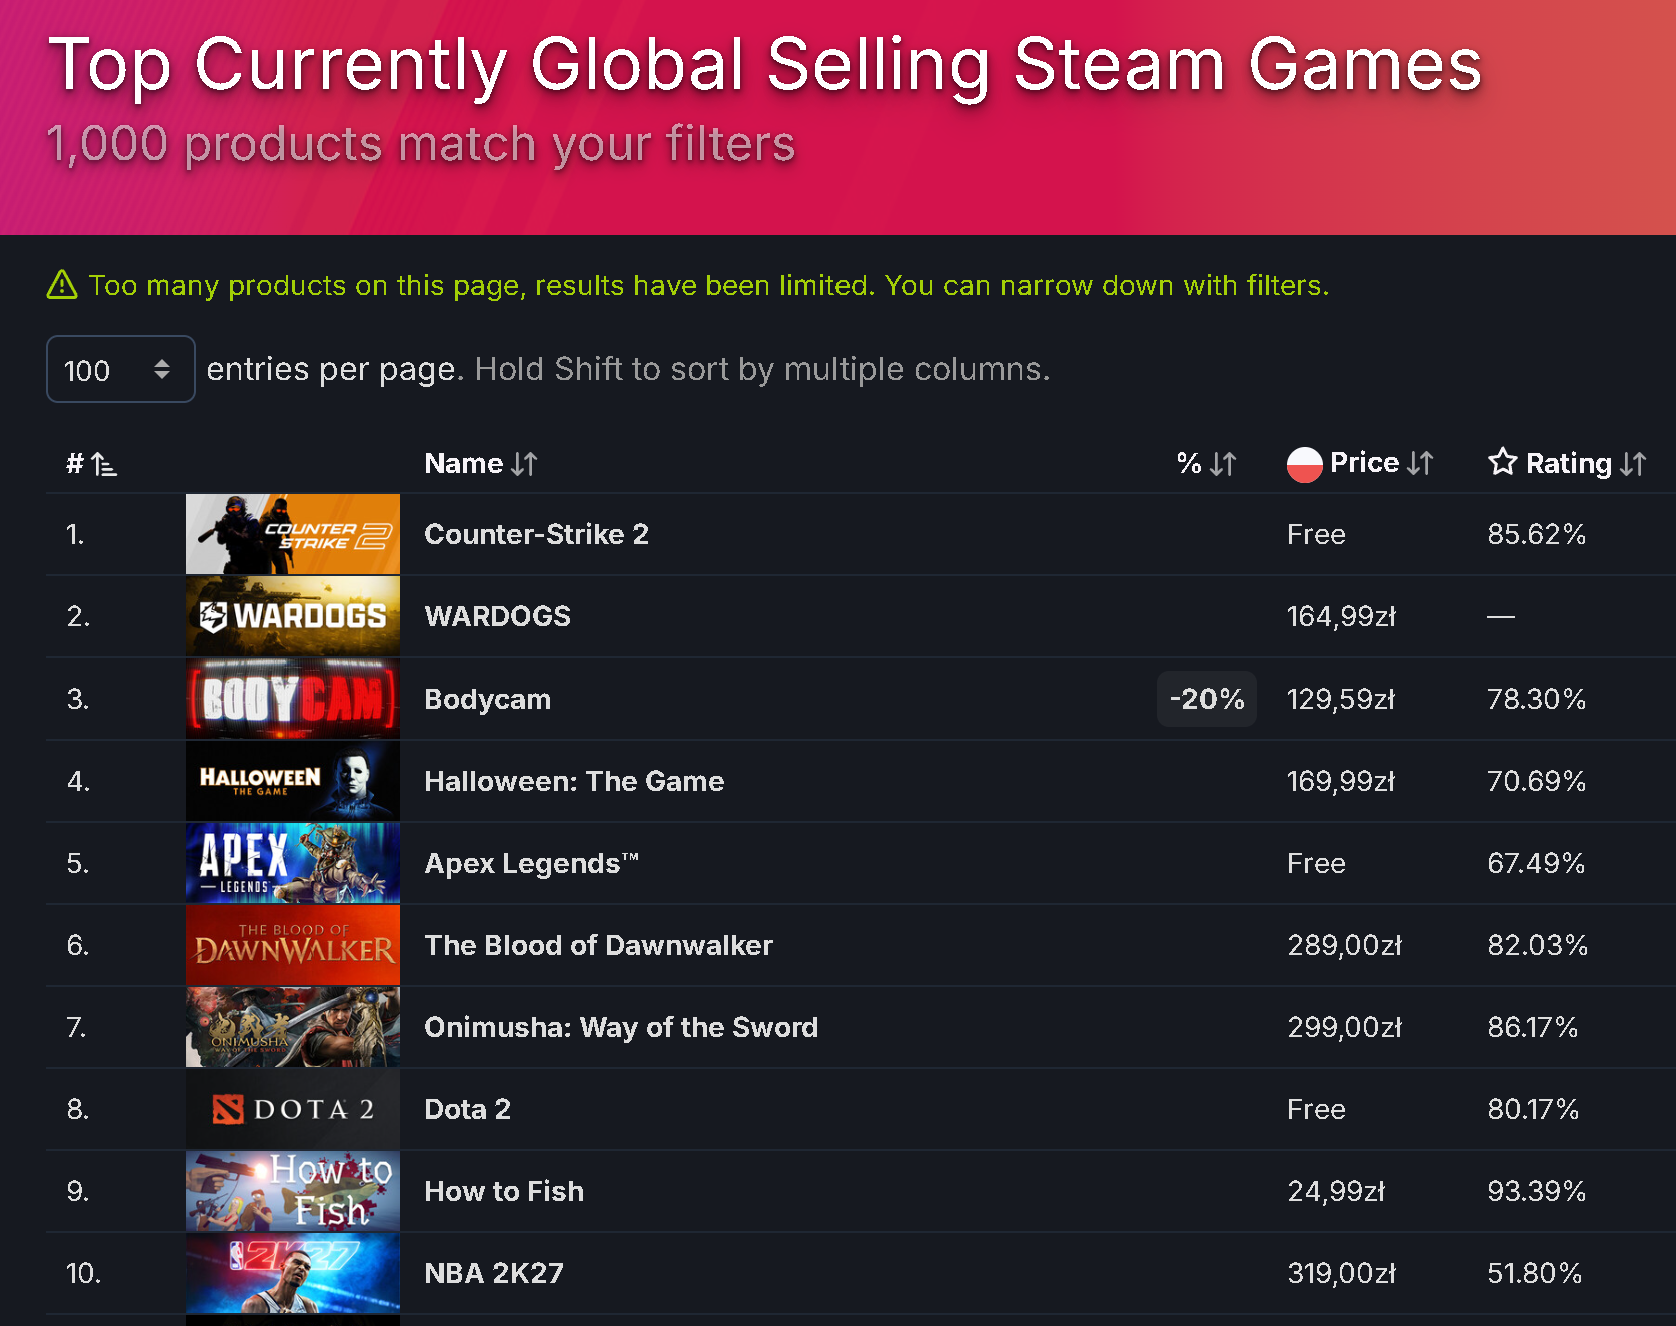This screenshot has height=1326, width=1676.
Task: Select Onimusha: Way of the Sword
Action: click(x=621, y=1027)
